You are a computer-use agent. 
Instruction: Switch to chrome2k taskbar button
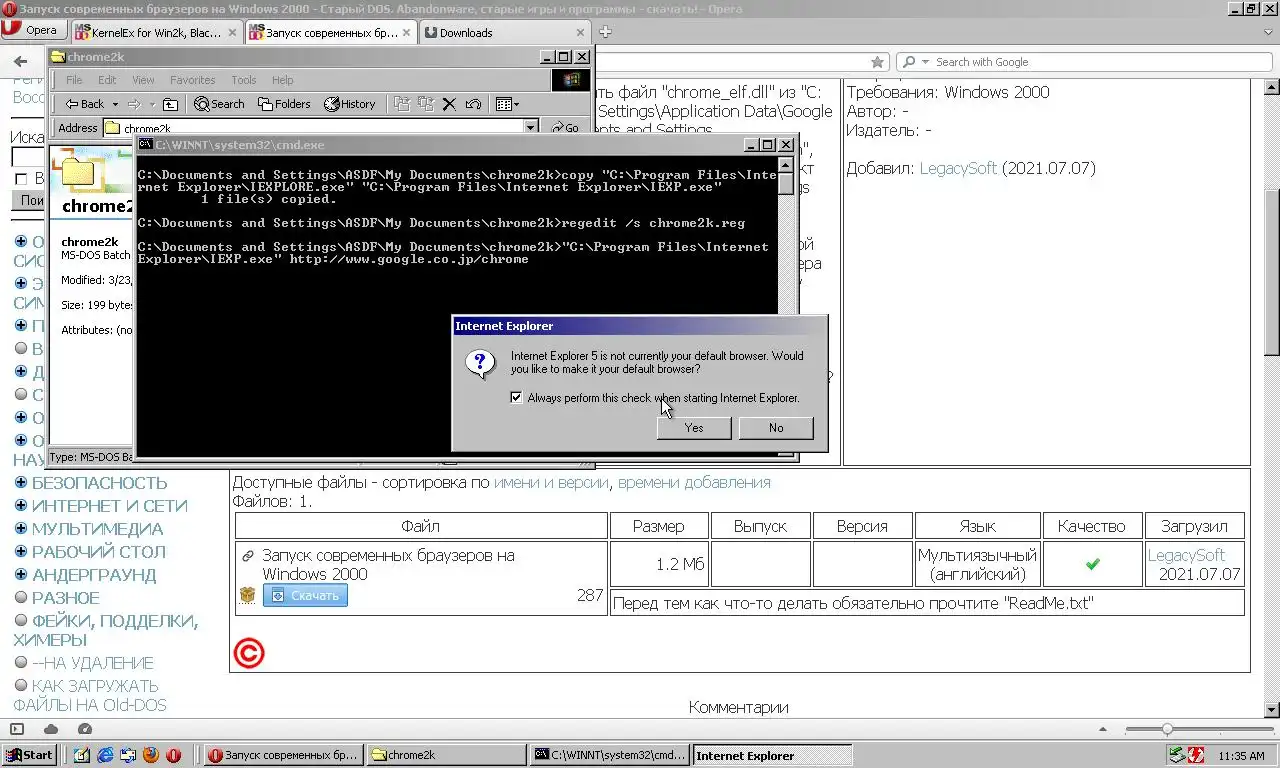pos(446,755)
